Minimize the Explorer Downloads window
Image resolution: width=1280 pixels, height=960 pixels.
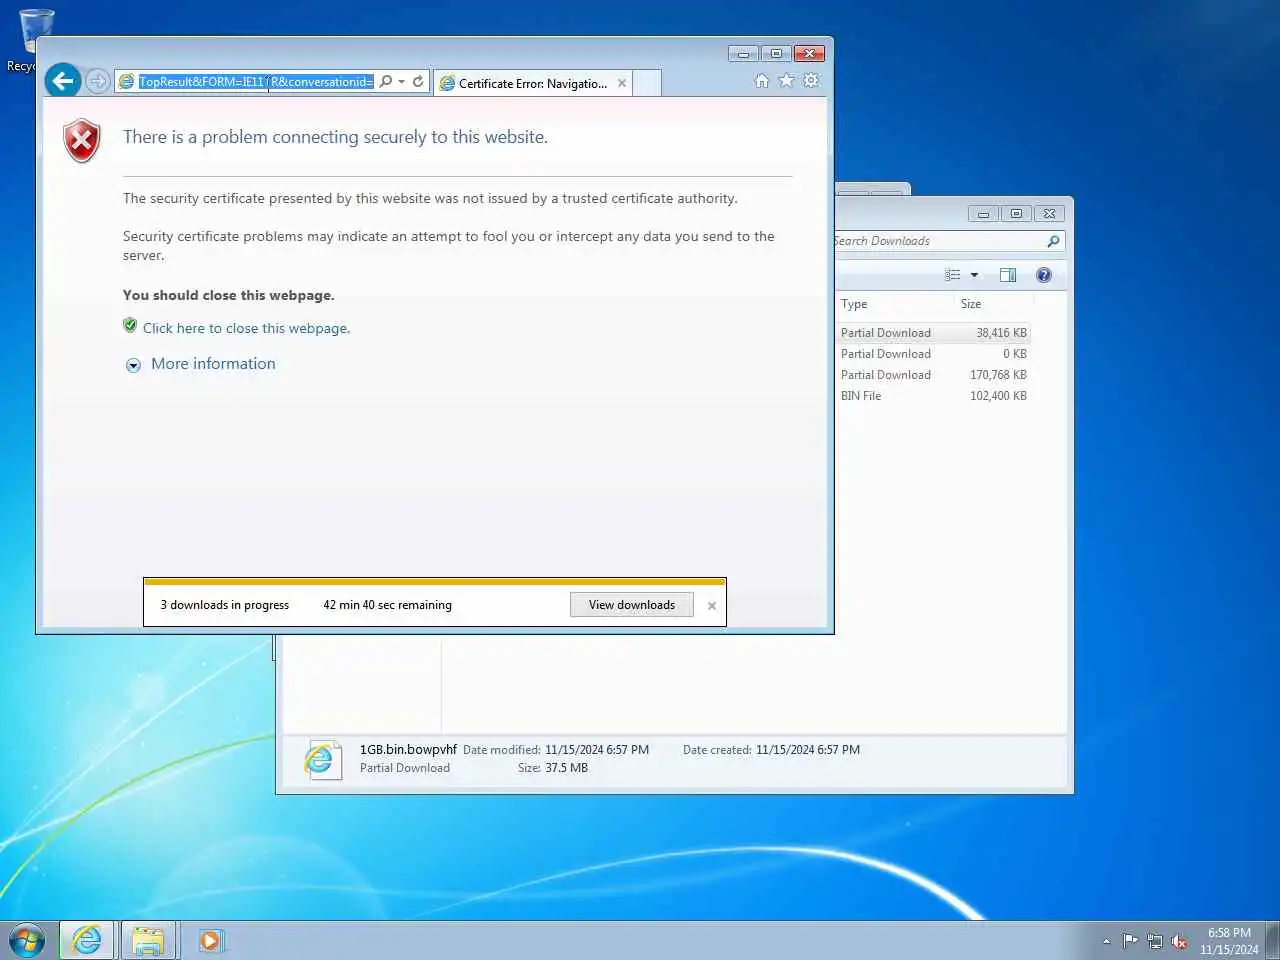click(983, 213)
